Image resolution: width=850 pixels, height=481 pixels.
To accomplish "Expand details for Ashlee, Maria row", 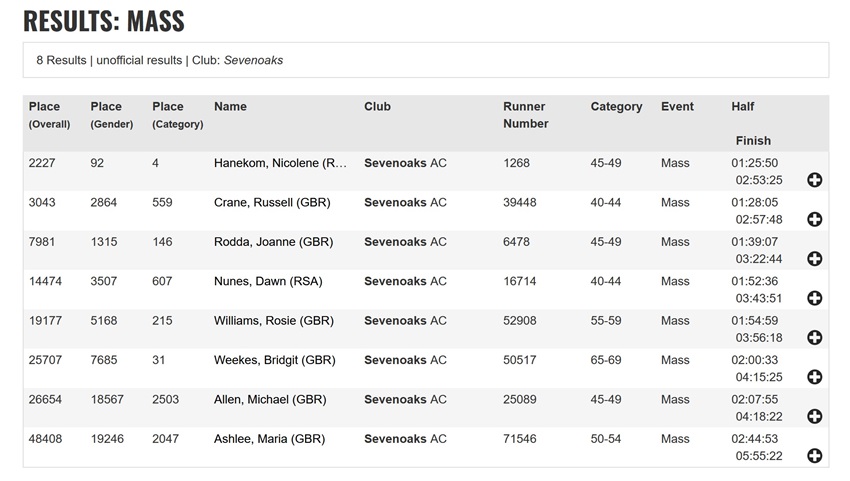I will [x=814, y=456].
